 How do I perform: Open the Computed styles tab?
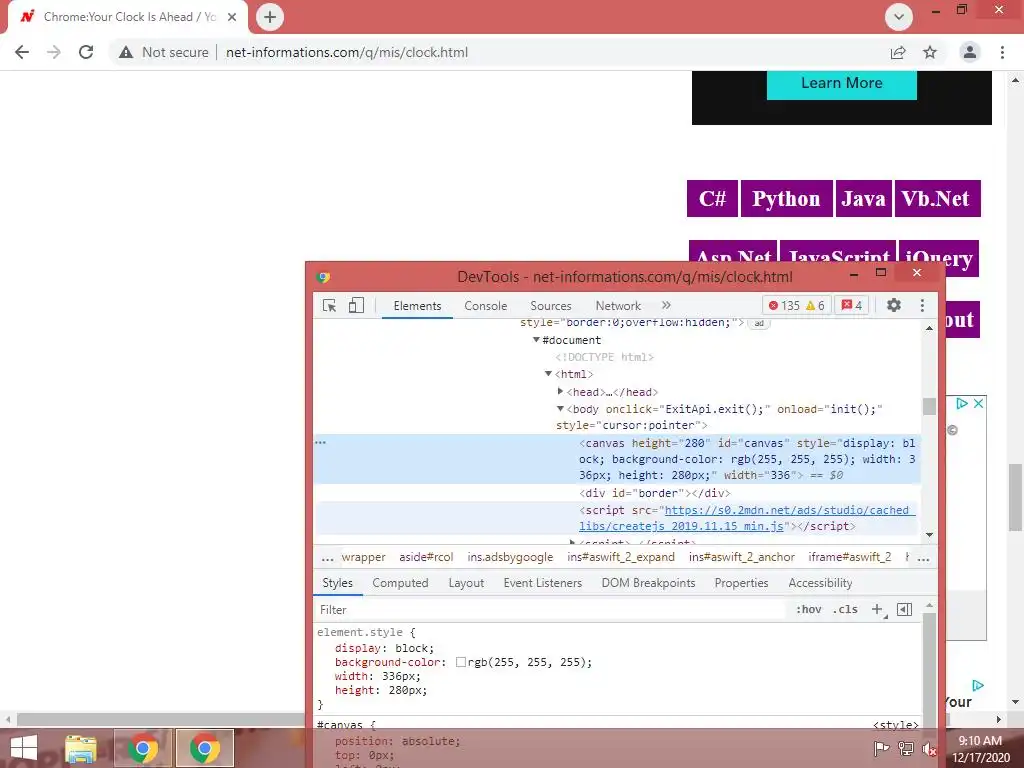(400, 583)
